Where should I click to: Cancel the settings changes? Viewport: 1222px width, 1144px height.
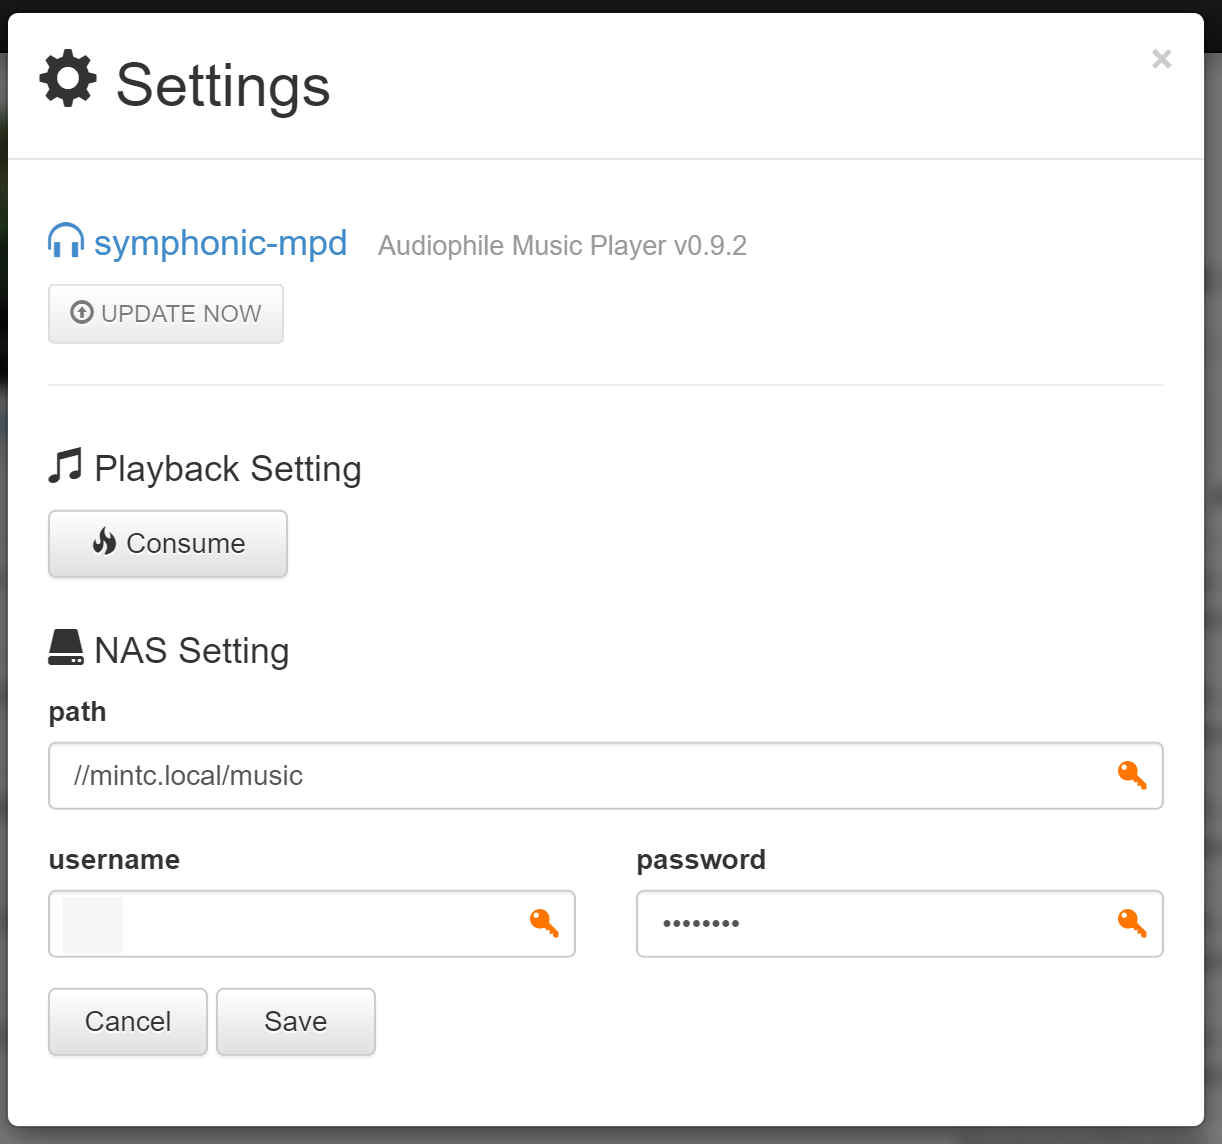pyautogui.click(x=128, y=1022)
